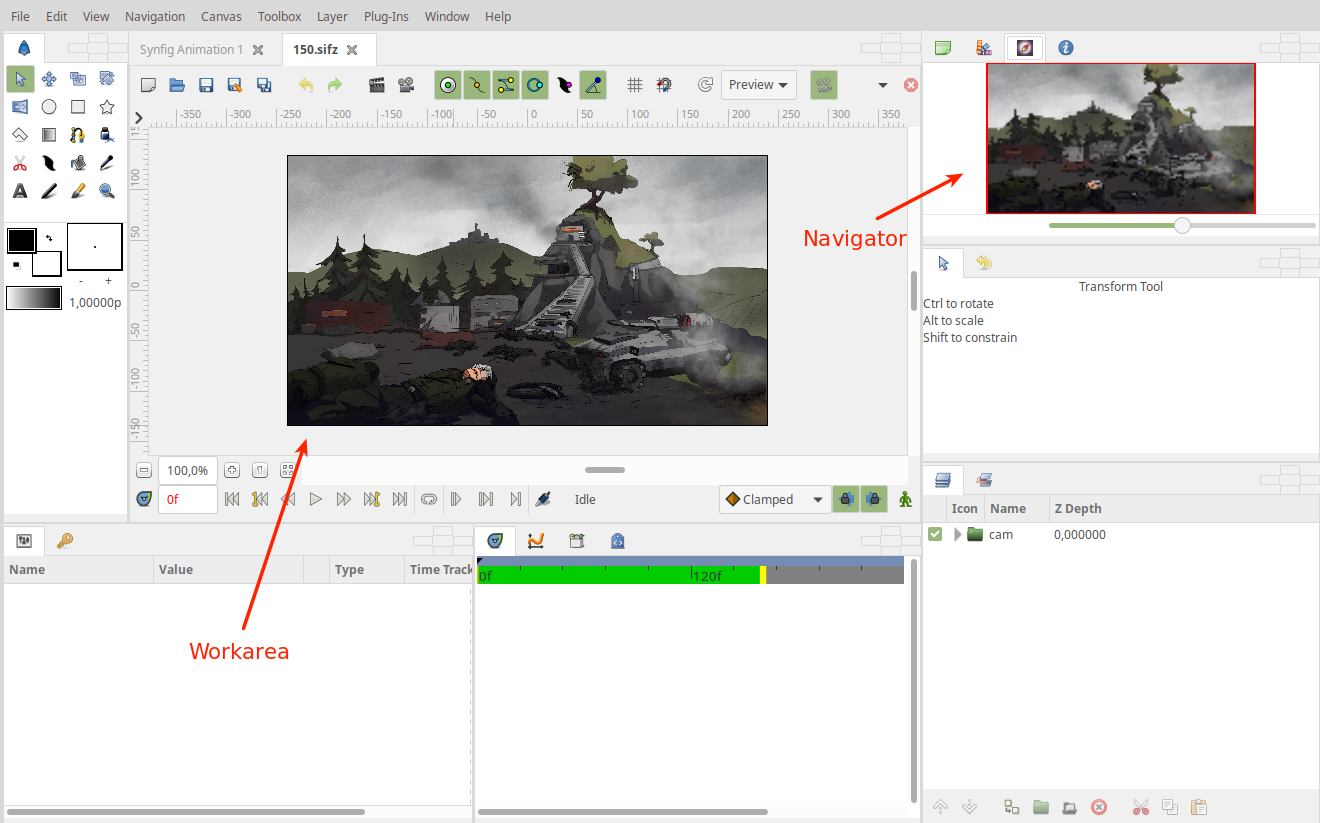
Task: Select the Gradient tool
Action: (49, 134)
